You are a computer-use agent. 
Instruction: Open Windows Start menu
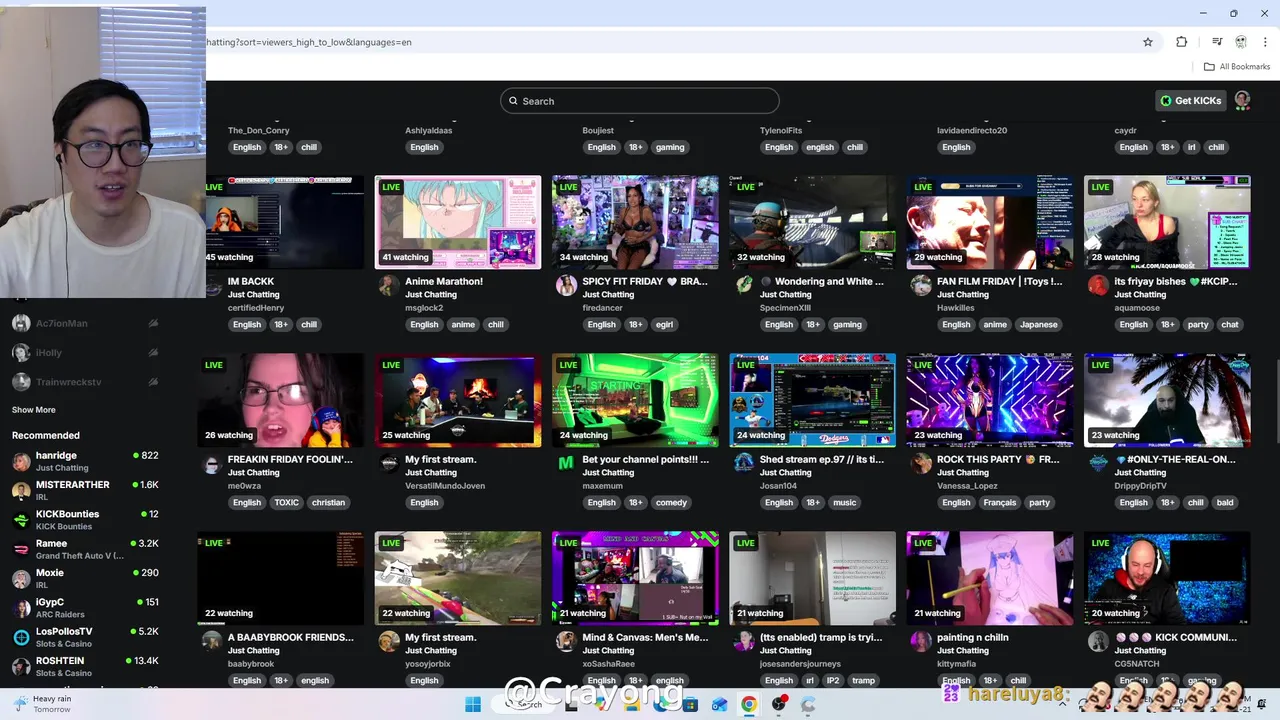(472, 704)
